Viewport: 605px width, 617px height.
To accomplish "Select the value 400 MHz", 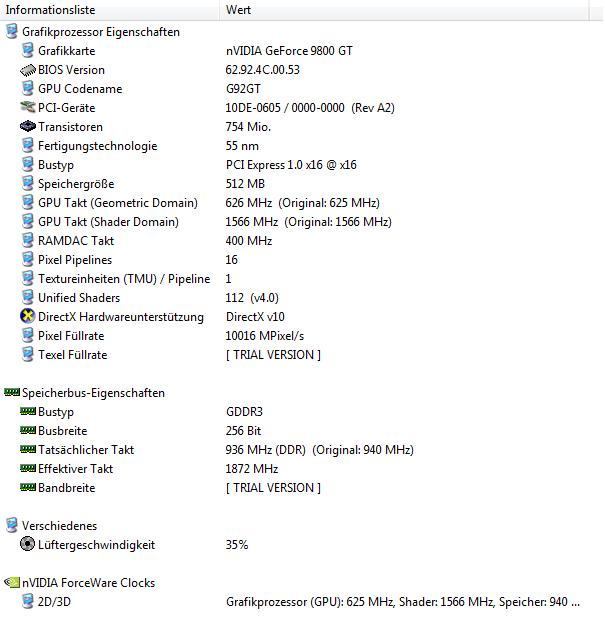I will [249, 240].
